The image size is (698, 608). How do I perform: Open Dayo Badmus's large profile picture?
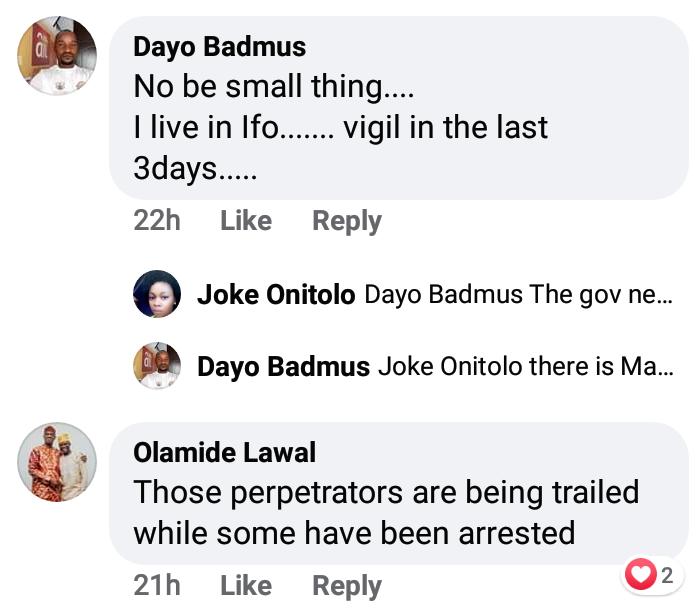tap(57, 56)
